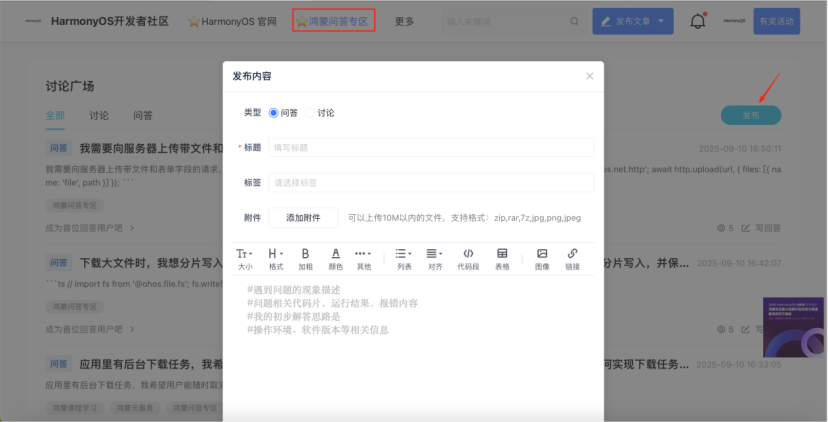828x422 pixels.
Task: Click into the content editor text area
Action: click(x=413, y=349)
